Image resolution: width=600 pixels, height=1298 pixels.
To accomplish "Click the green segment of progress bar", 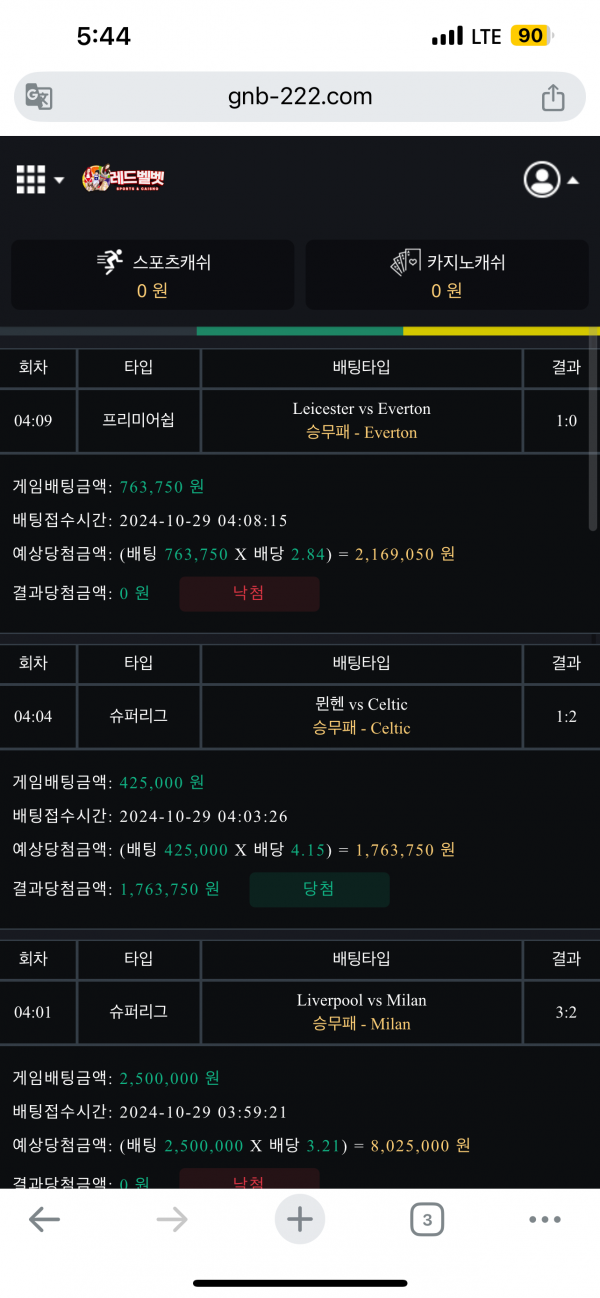I will point(300,331).
